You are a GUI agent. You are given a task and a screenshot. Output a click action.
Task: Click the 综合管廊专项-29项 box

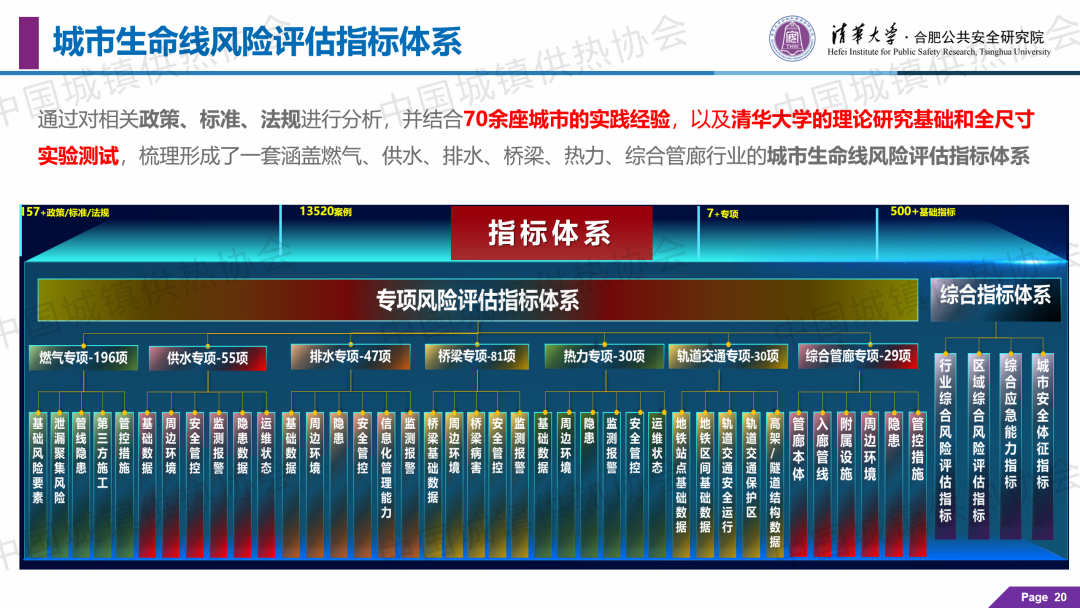coord(857,356)
